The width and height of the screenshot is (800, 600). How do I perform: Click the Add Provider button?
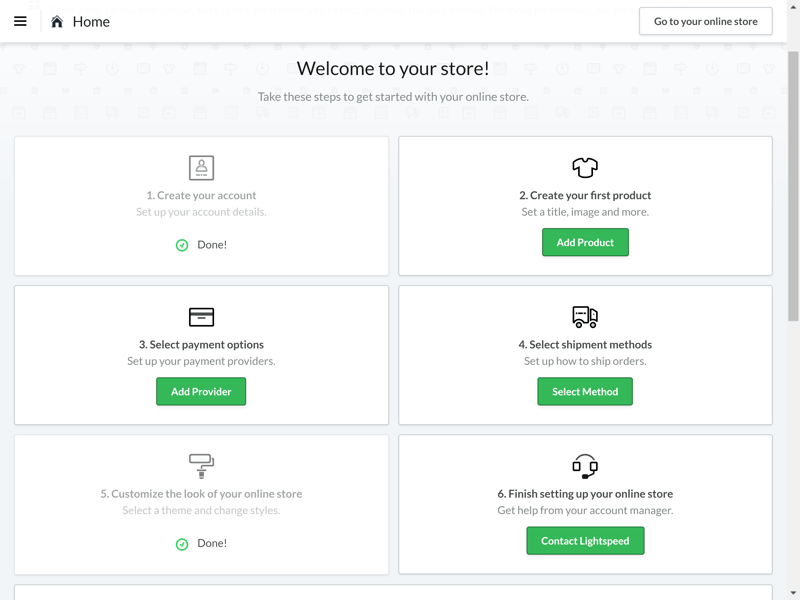[x=201, y=391]
